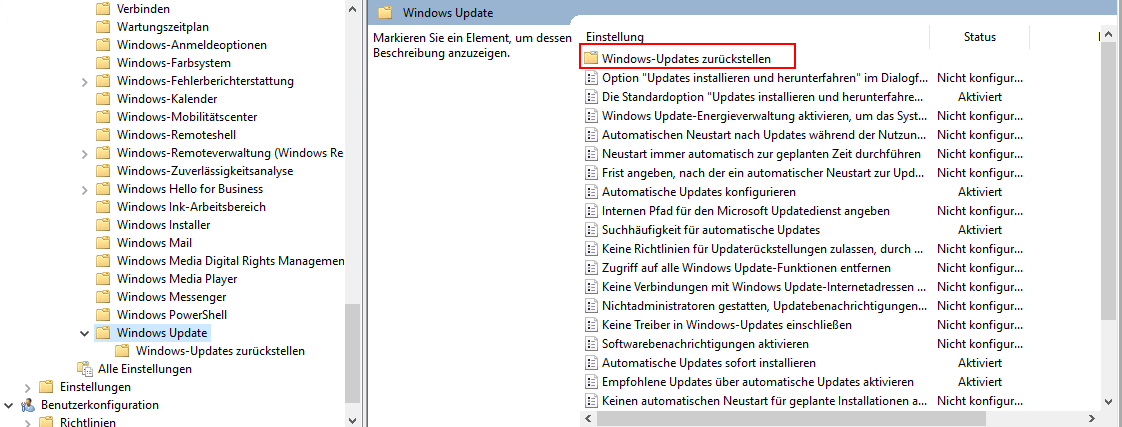1122x427 pixels.
Task: Click the Windows Media Player folder icon
Action: point(103,279)
